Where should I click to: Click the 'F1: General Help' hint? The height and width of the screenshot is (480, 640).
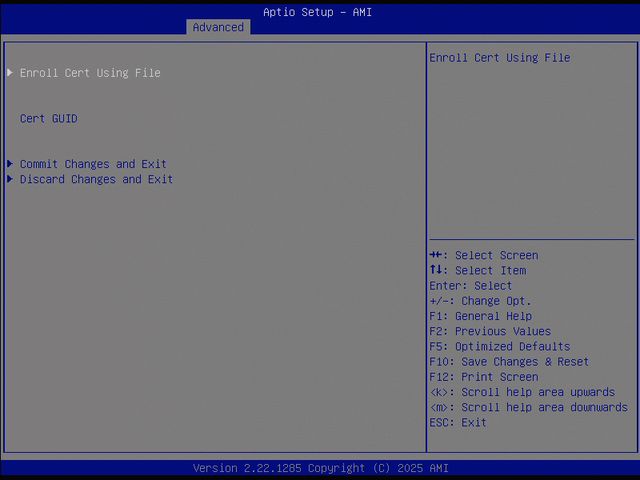[x=480, y=316]
